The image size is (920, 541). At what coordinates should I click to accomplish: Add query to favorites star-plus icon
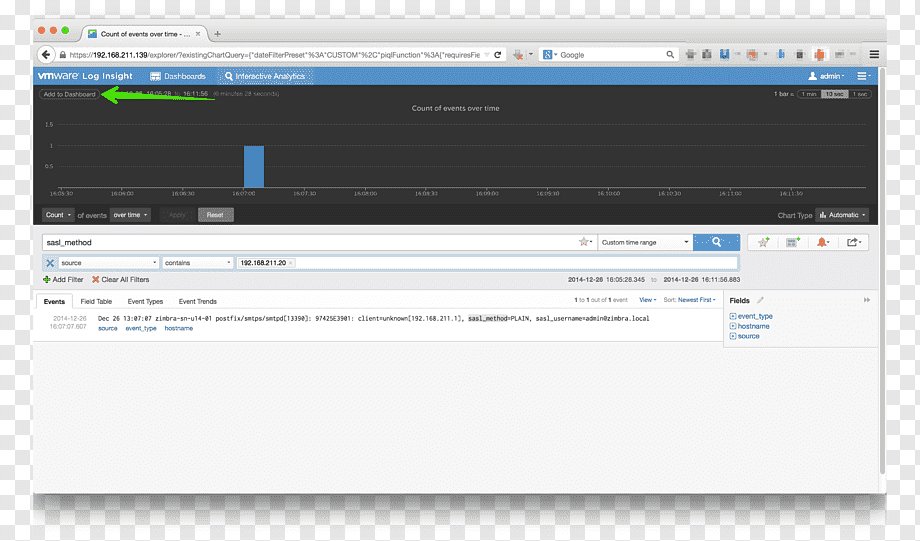(763, 242)
